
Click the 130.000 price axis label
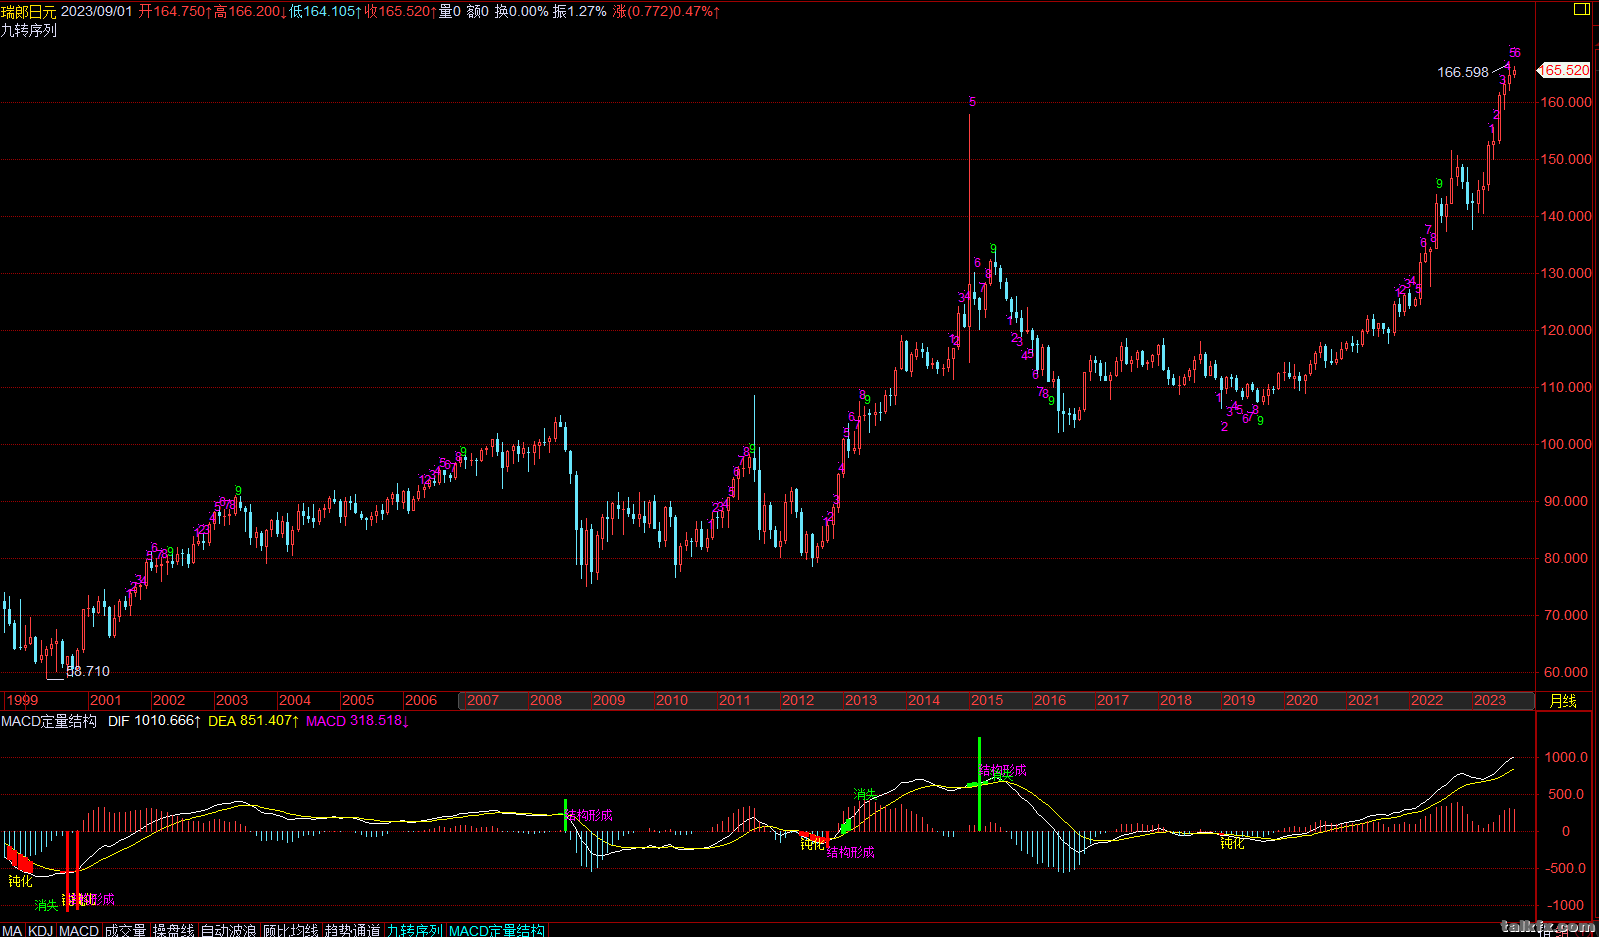1566,273
